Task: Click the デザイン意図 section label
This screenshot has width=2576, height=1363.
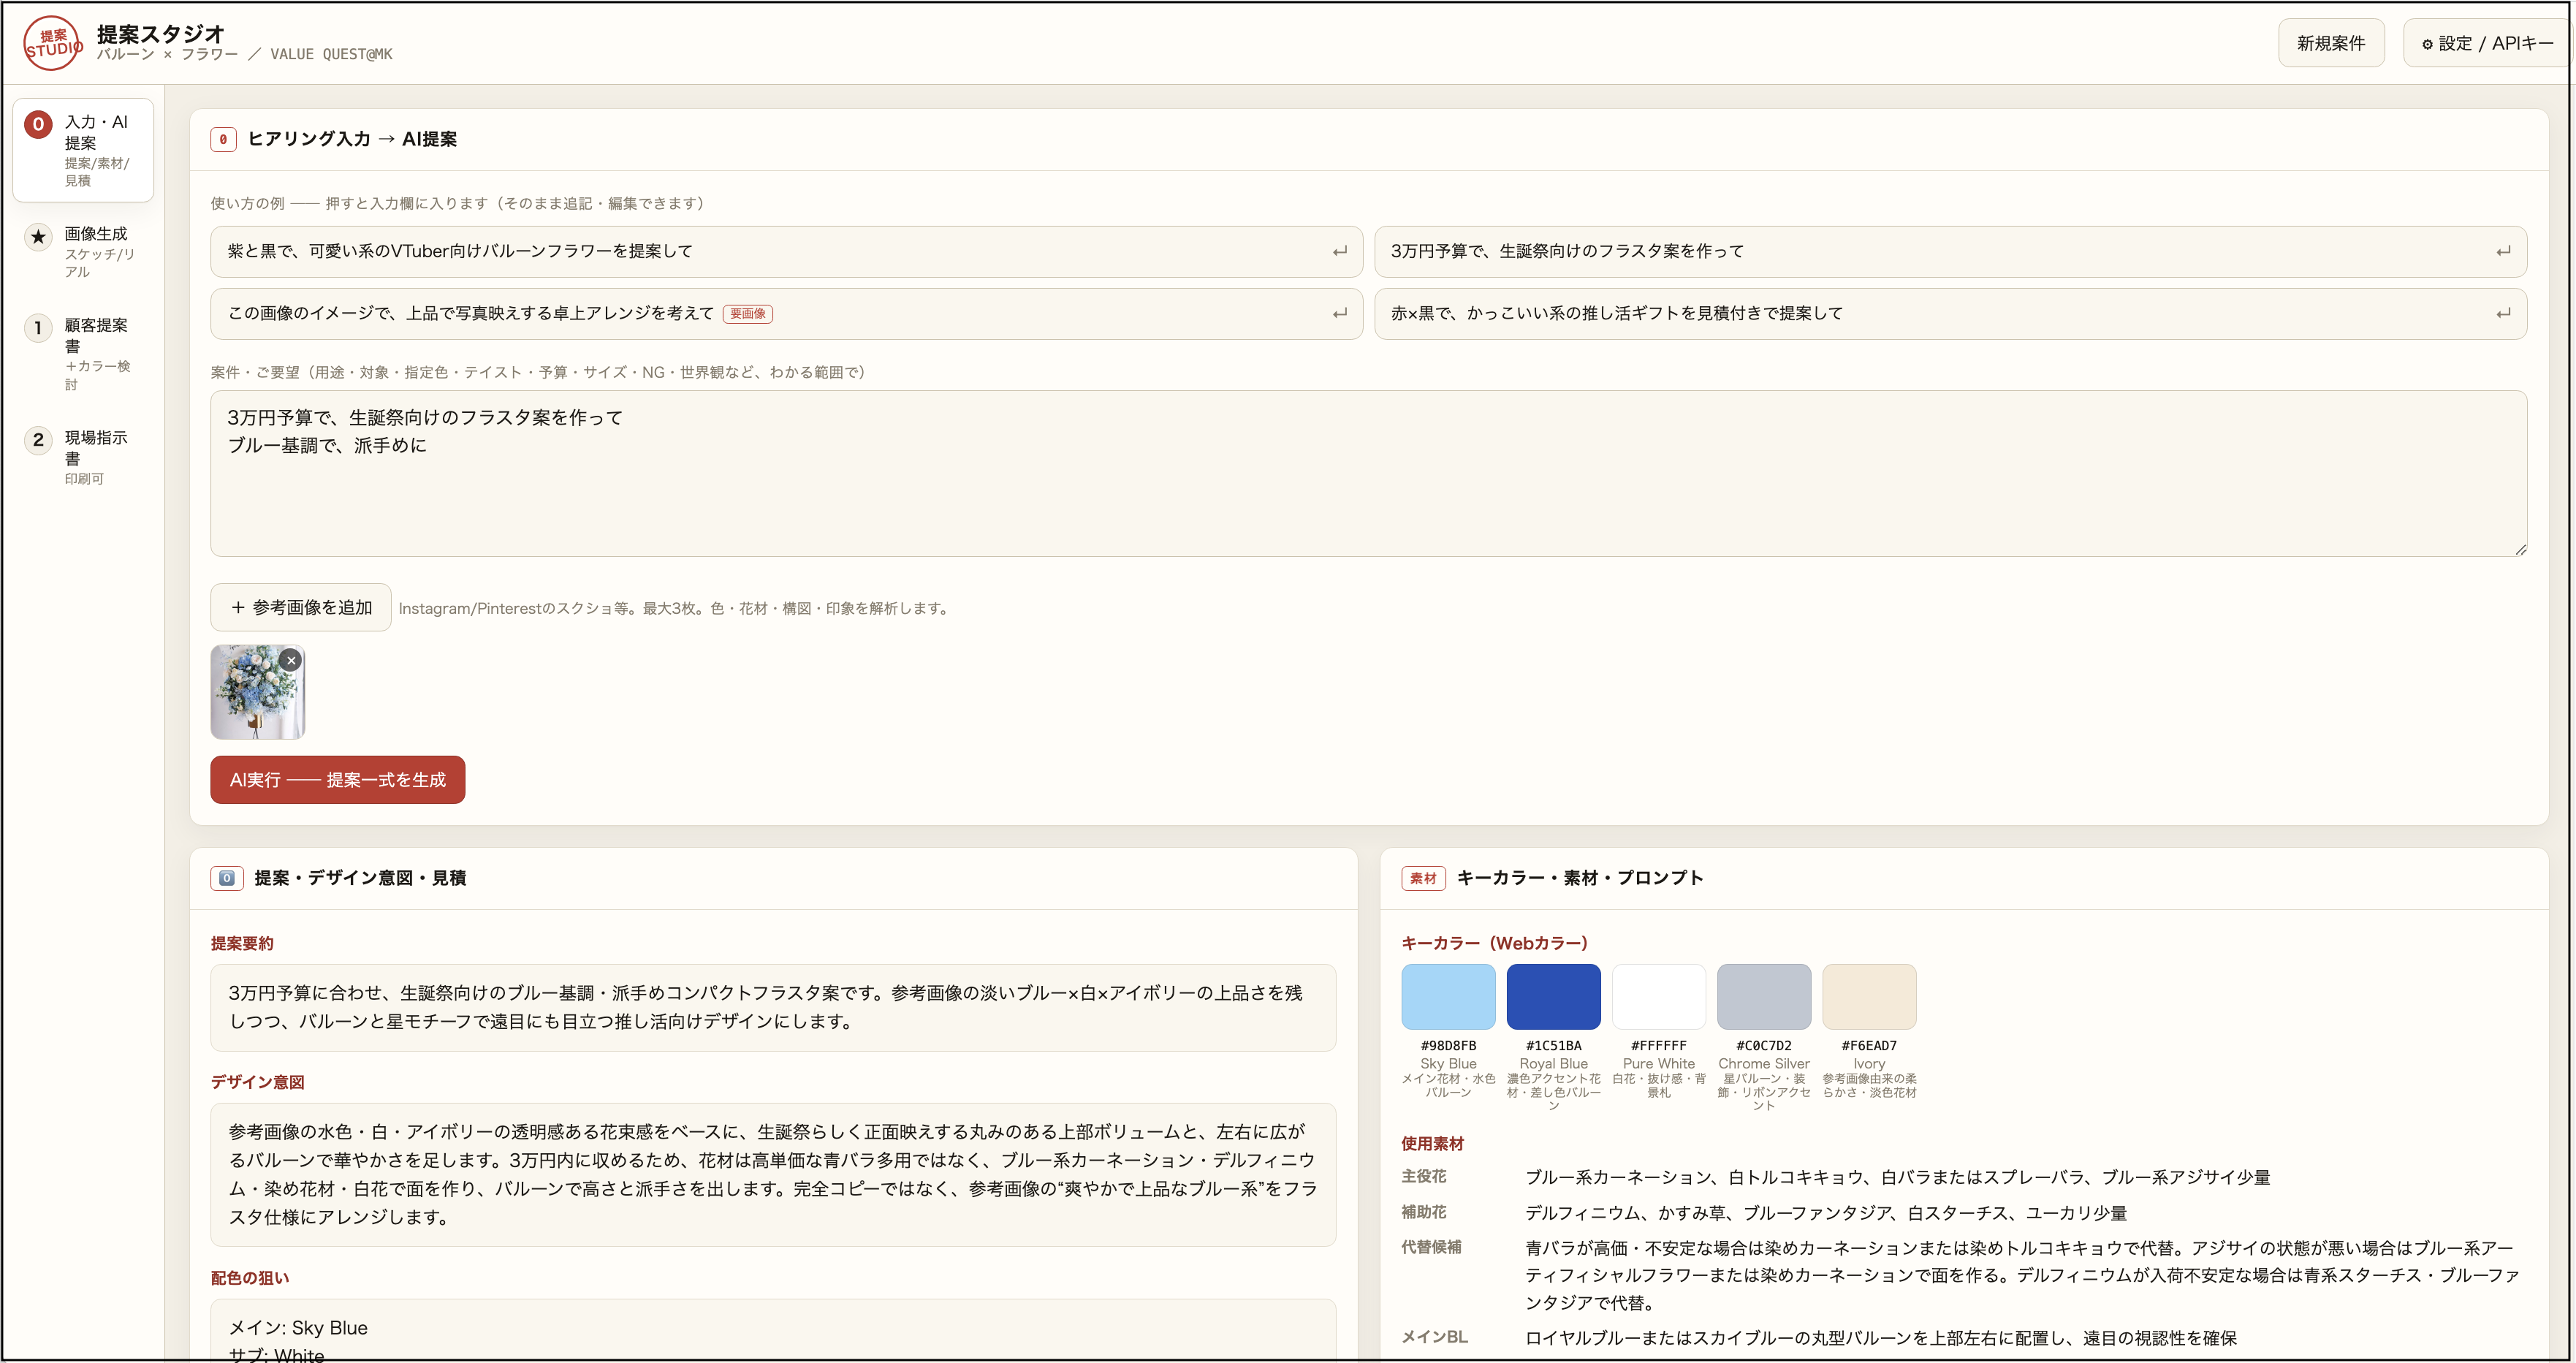Action: coord(257,1082)
